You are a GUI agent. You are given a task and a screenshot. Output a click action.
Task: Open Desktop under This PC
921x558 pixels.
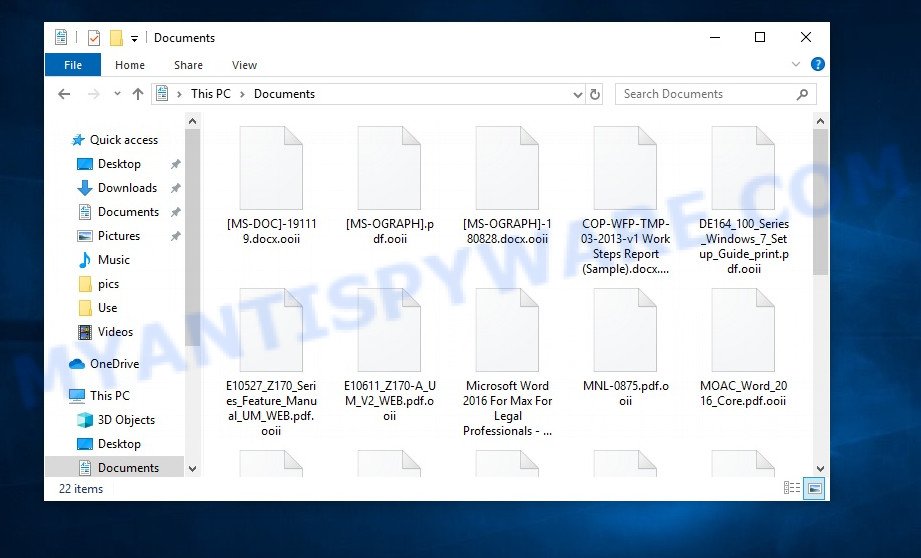(119, 444)
